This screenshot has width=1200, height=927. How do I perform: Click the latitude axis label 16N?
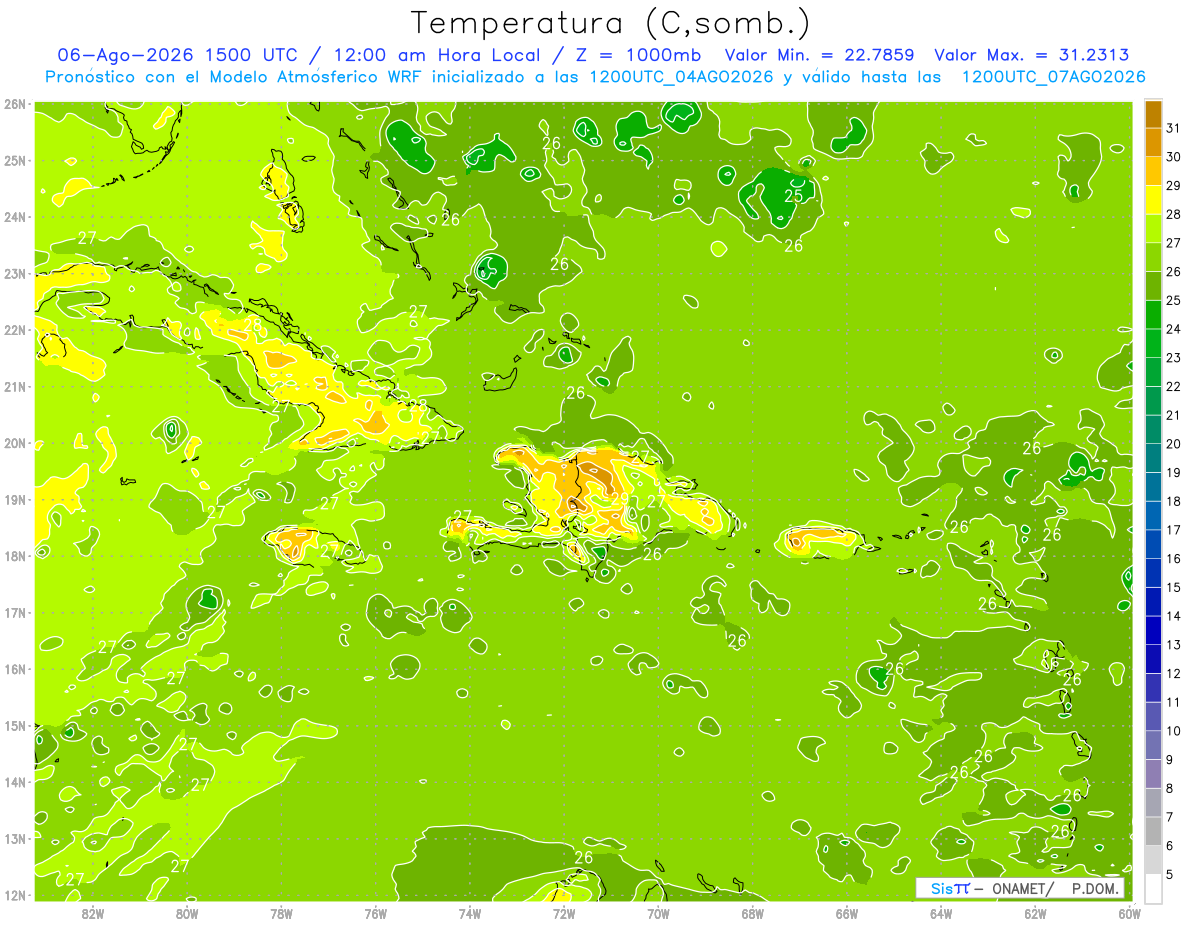coord(14,669)
